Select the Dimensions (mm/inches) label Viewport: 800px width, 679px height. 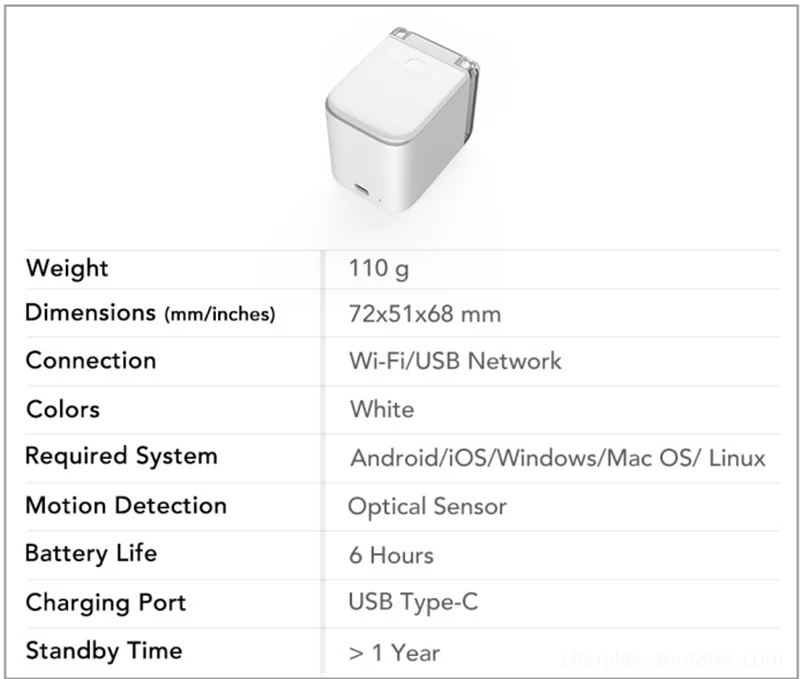click(x=150, y=313)
